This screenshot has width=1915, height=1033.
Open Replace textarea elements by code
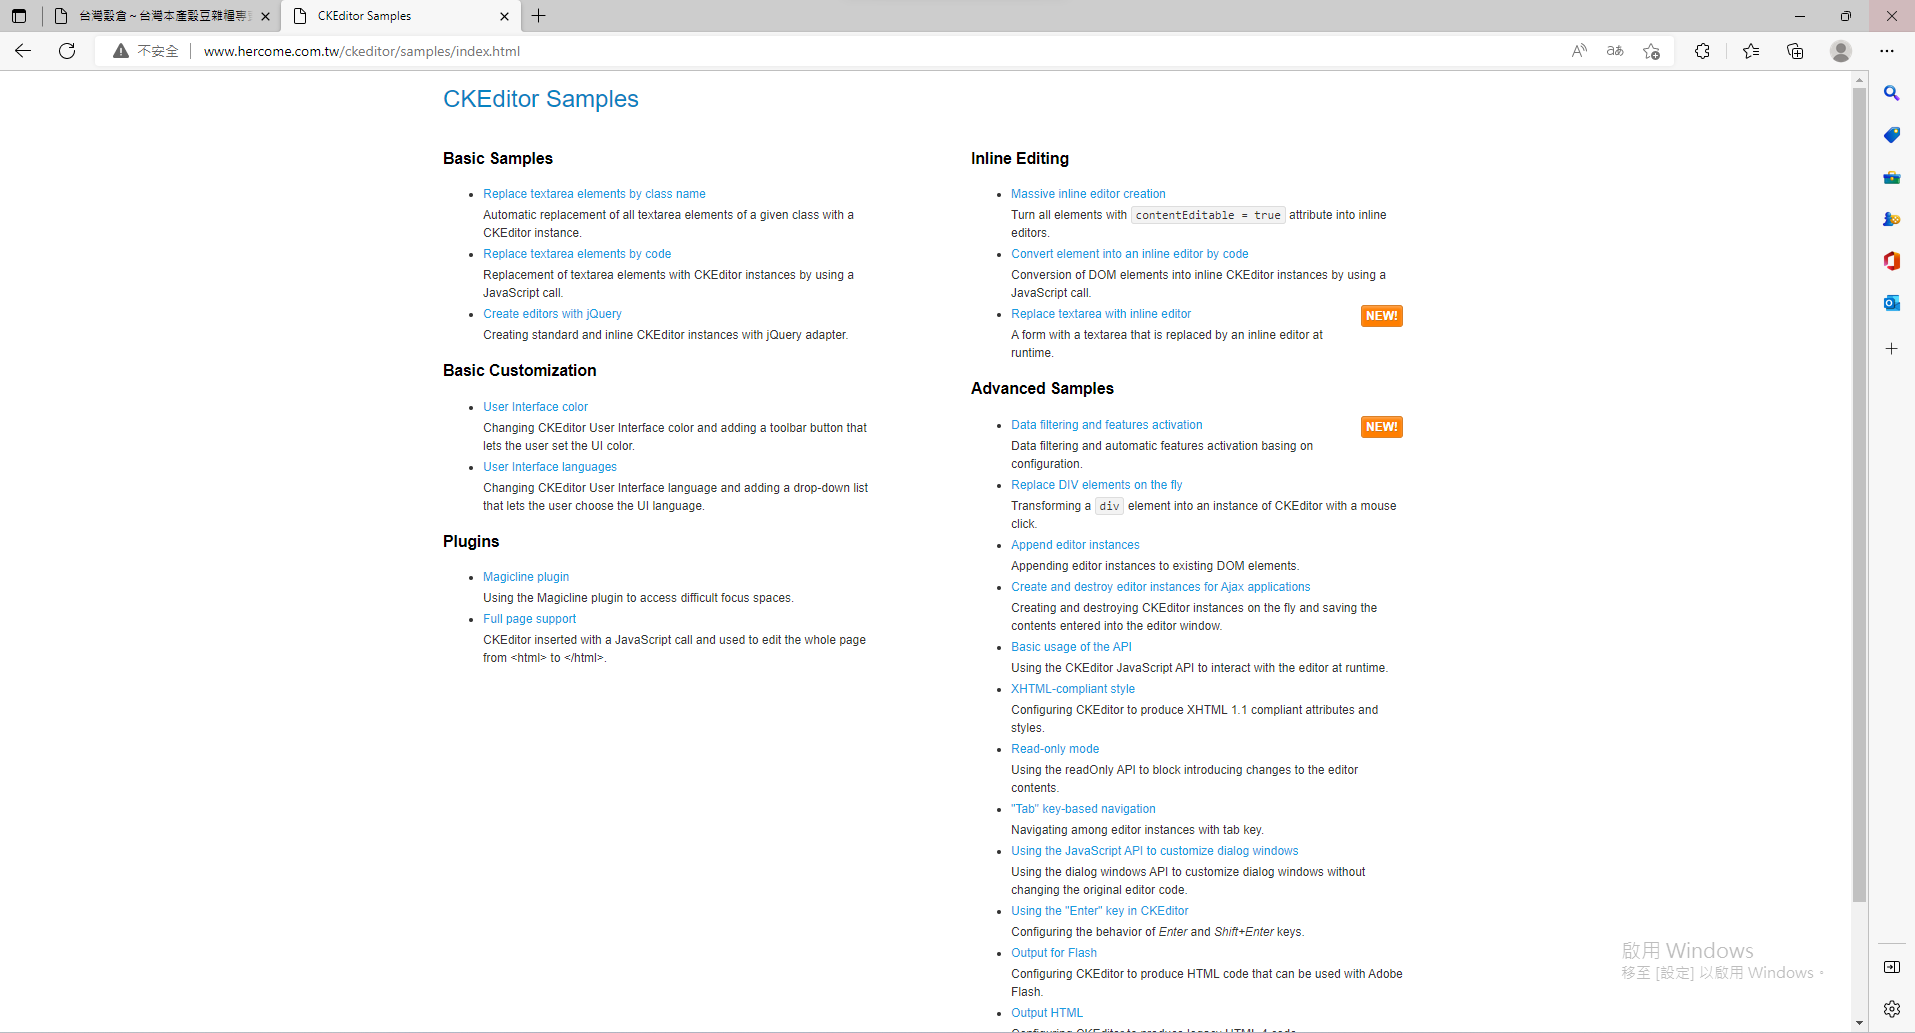577,254
